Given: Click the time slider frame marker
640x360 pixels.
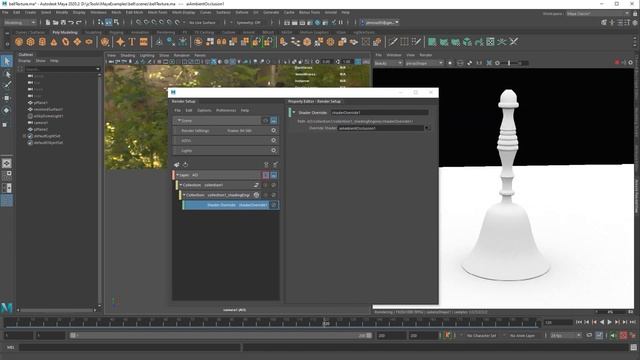Looking at the screenshot, I should click(x=325, y=322).
